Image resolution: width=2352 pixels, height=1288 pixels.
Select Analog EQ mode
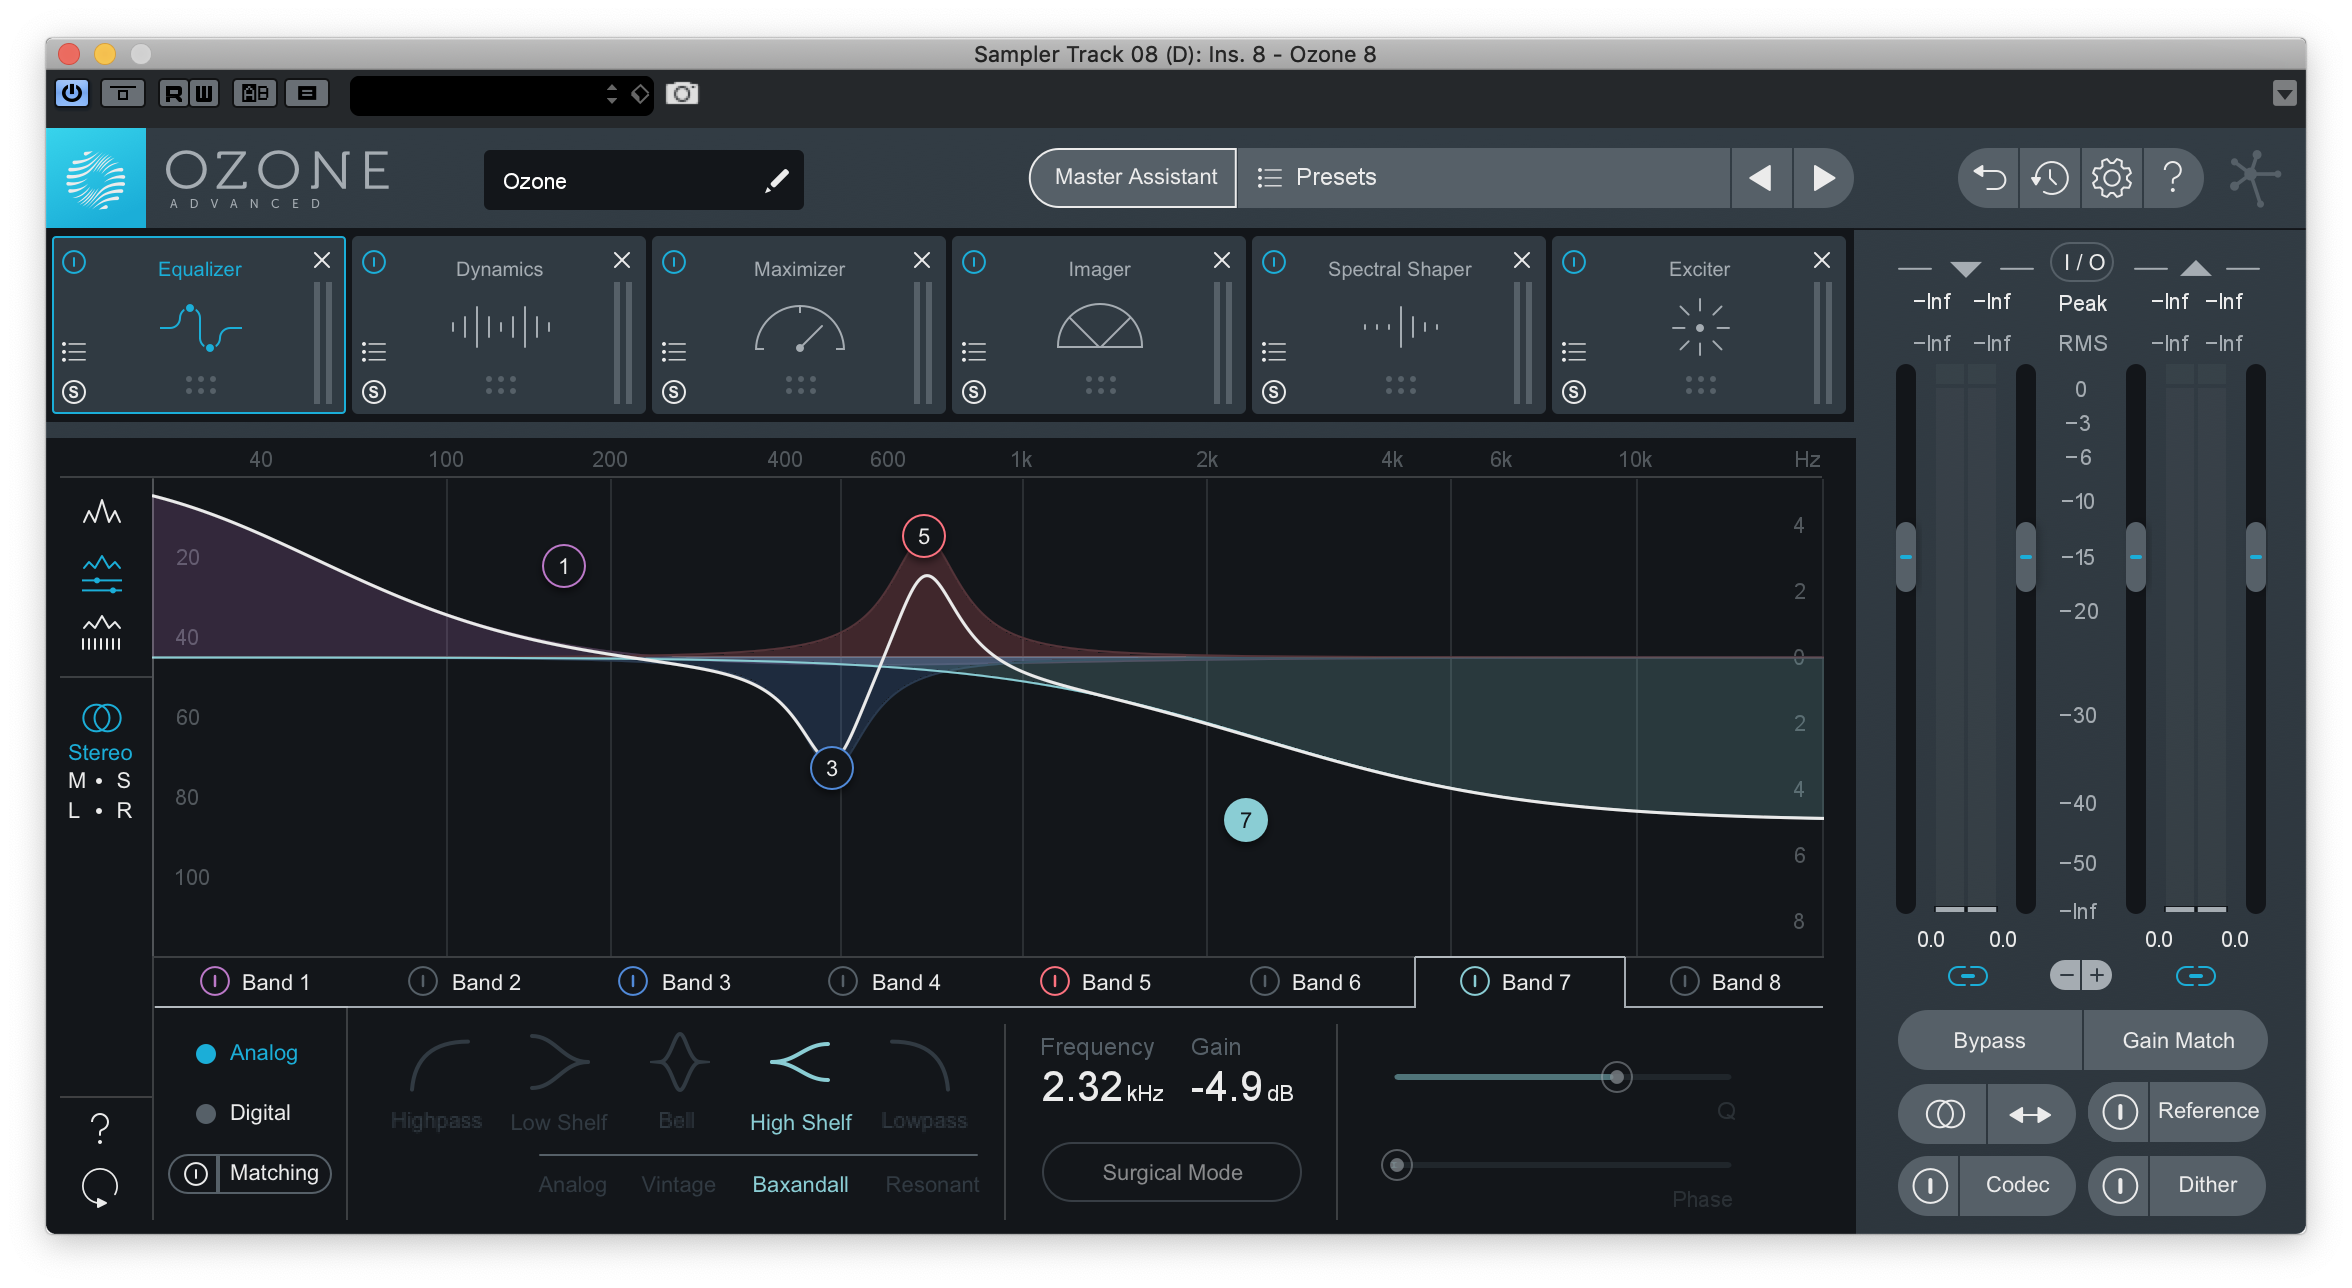tap(247, 1053)
